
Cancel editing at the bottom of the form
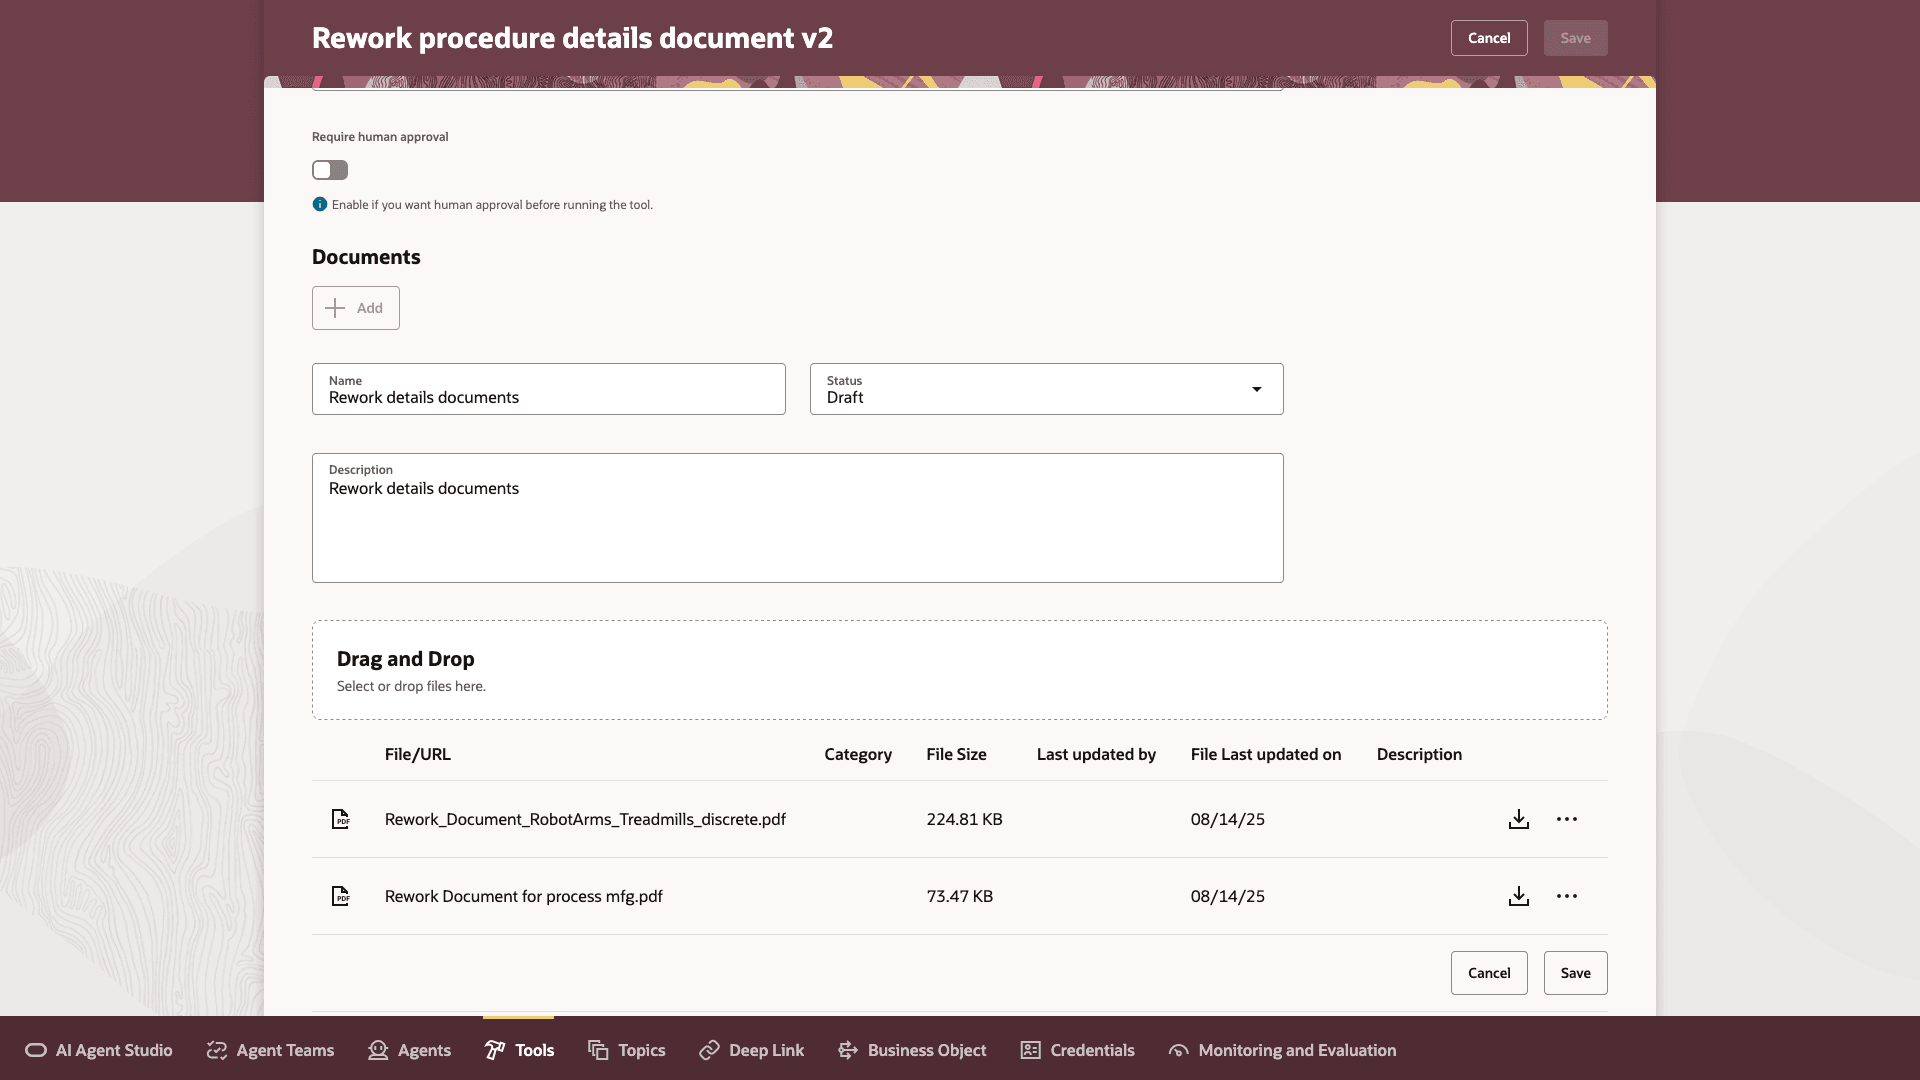point(1489,972)
